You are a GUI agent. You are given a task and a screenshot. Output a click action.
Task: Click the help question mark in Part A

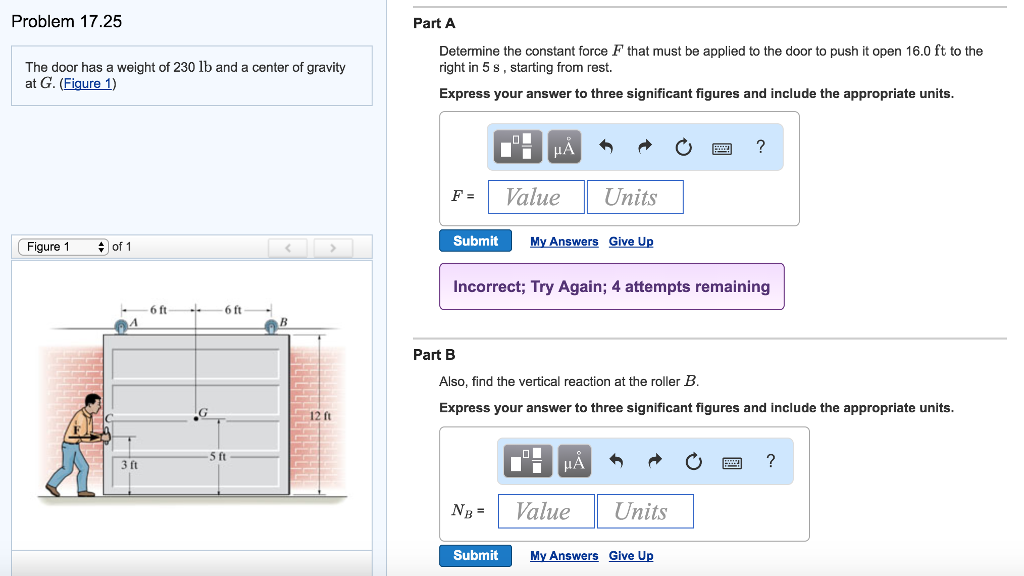760,147
